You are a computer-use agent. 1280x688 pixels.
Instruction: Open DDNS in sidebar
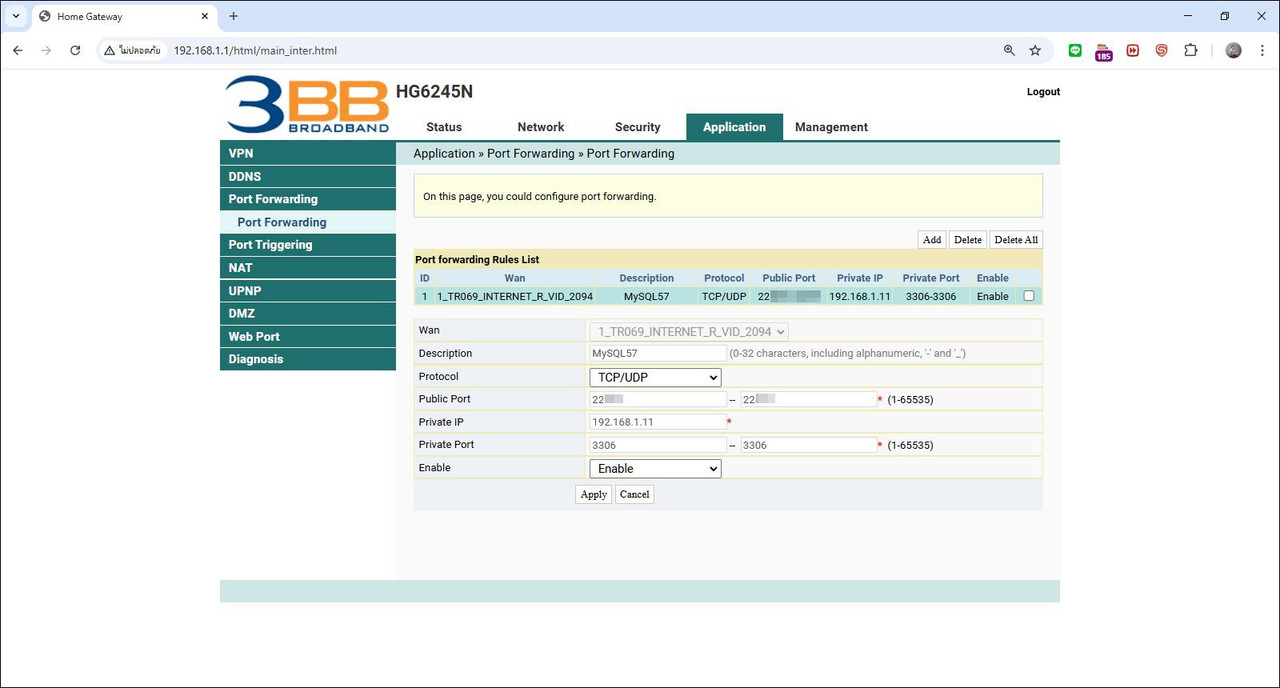point(308,177)
